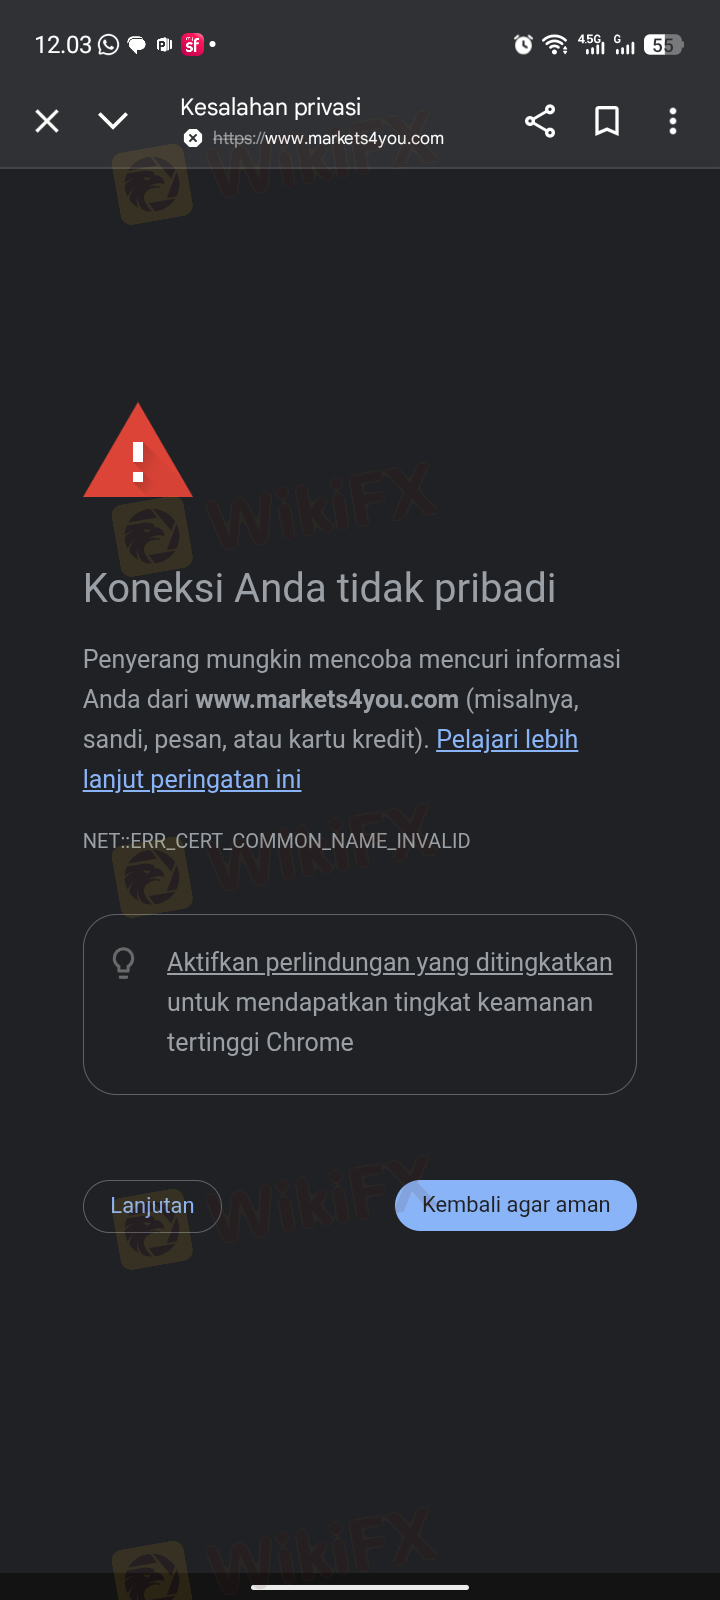Click the Kembali agar aman button
The height and width of the screenshot is (1600, 720).
coord(516,1205)
